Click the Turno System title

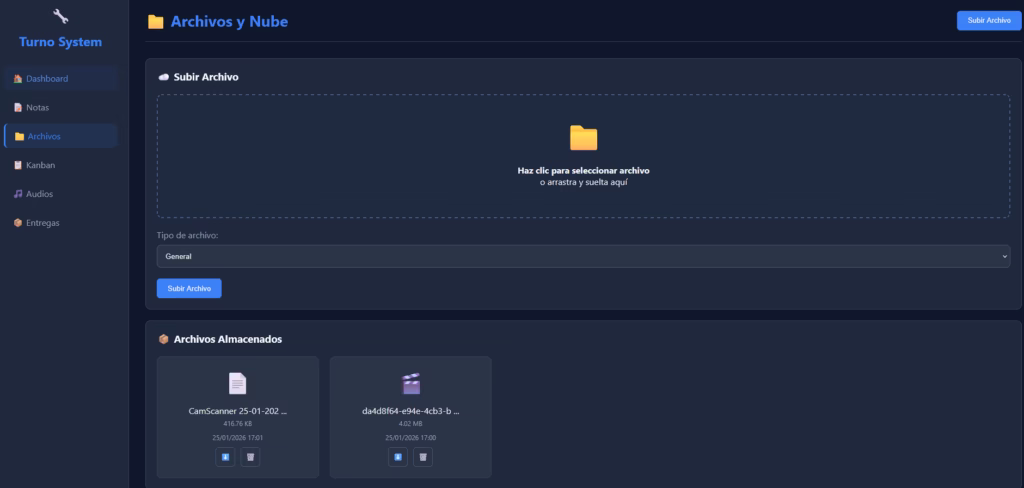(x=60, y=42)
